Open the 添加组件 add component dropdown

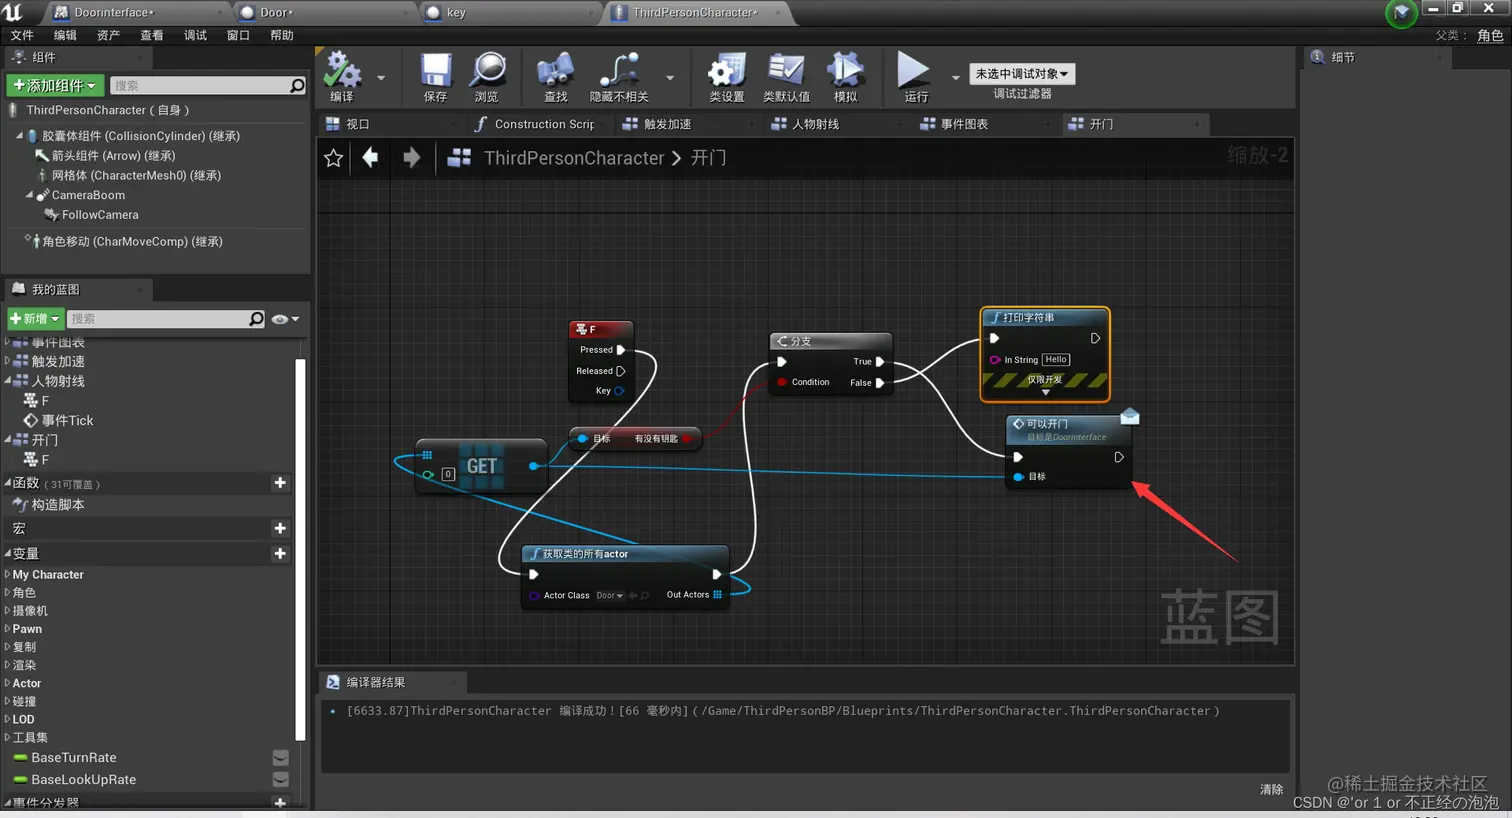click(x=55, y=86)
